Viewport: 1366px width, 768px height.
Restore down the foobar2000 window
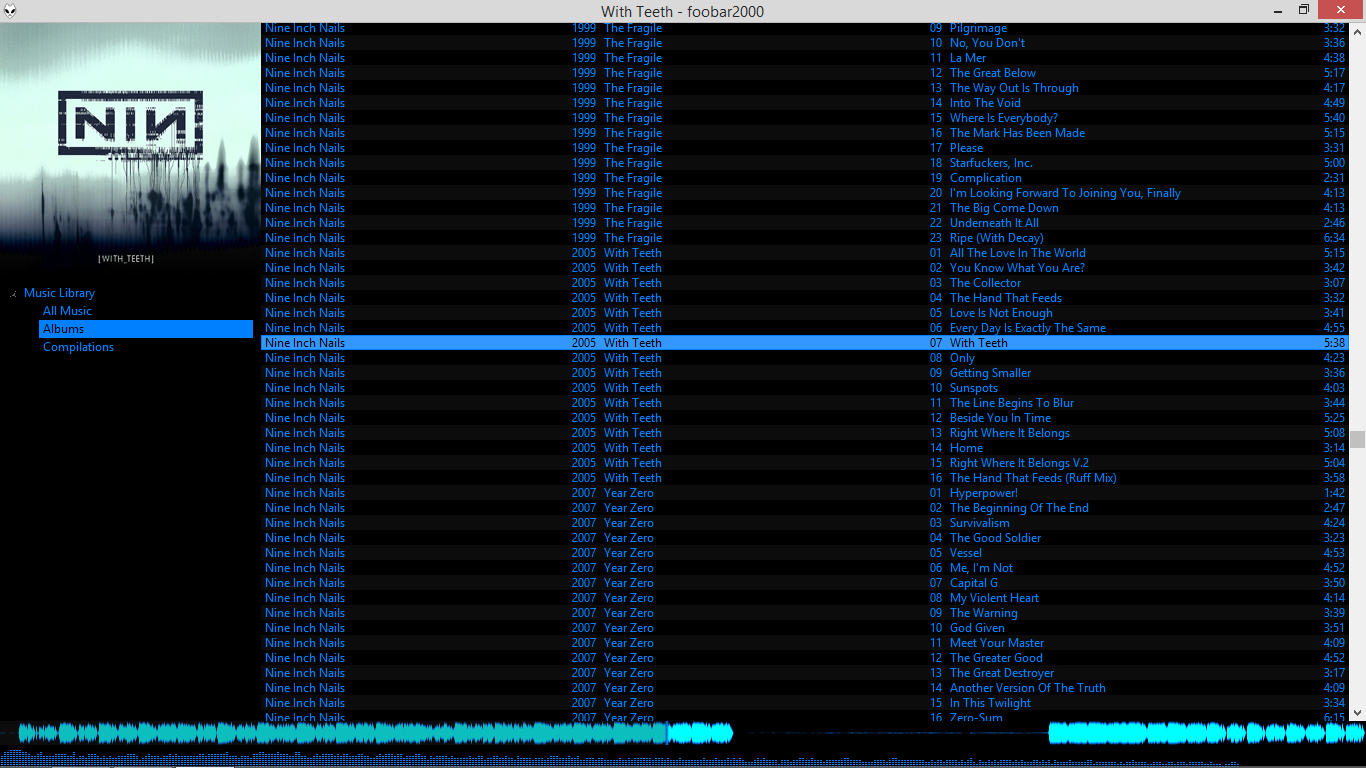pyautogui.click(x=1303, y=10)
